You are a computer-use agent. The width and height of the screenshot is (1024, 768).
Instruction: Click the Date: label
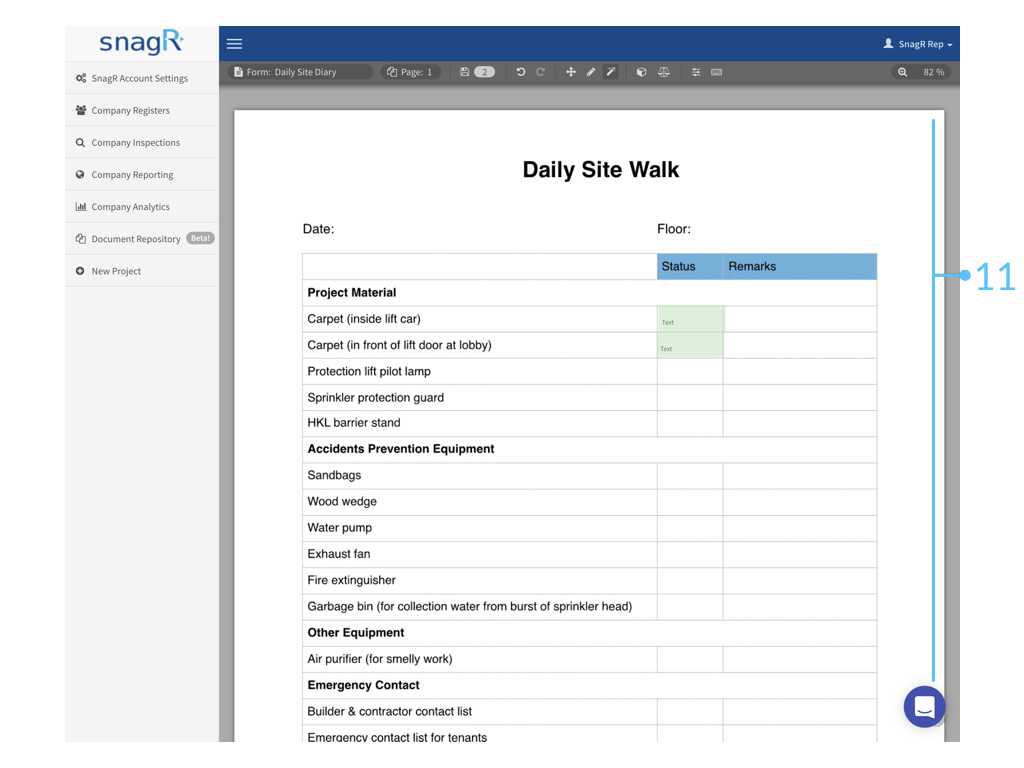pyautogui.click(x=318, y=229)
